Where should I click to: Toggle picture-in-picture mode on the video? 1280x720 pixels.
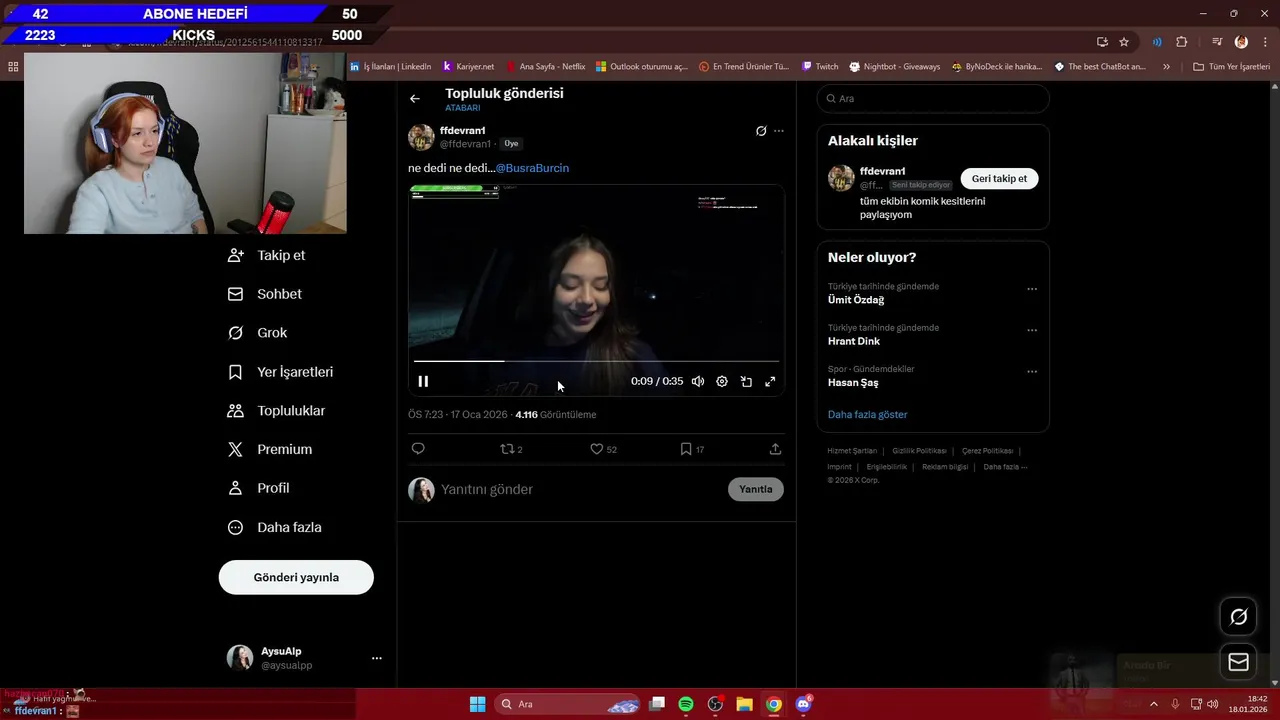(746, 381)
